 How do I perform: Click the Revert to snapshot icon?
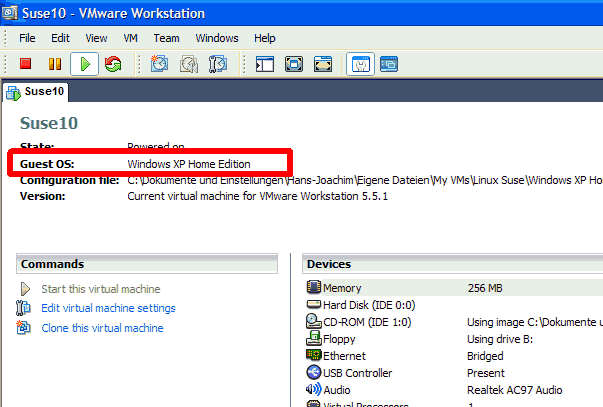coord(188,64)
